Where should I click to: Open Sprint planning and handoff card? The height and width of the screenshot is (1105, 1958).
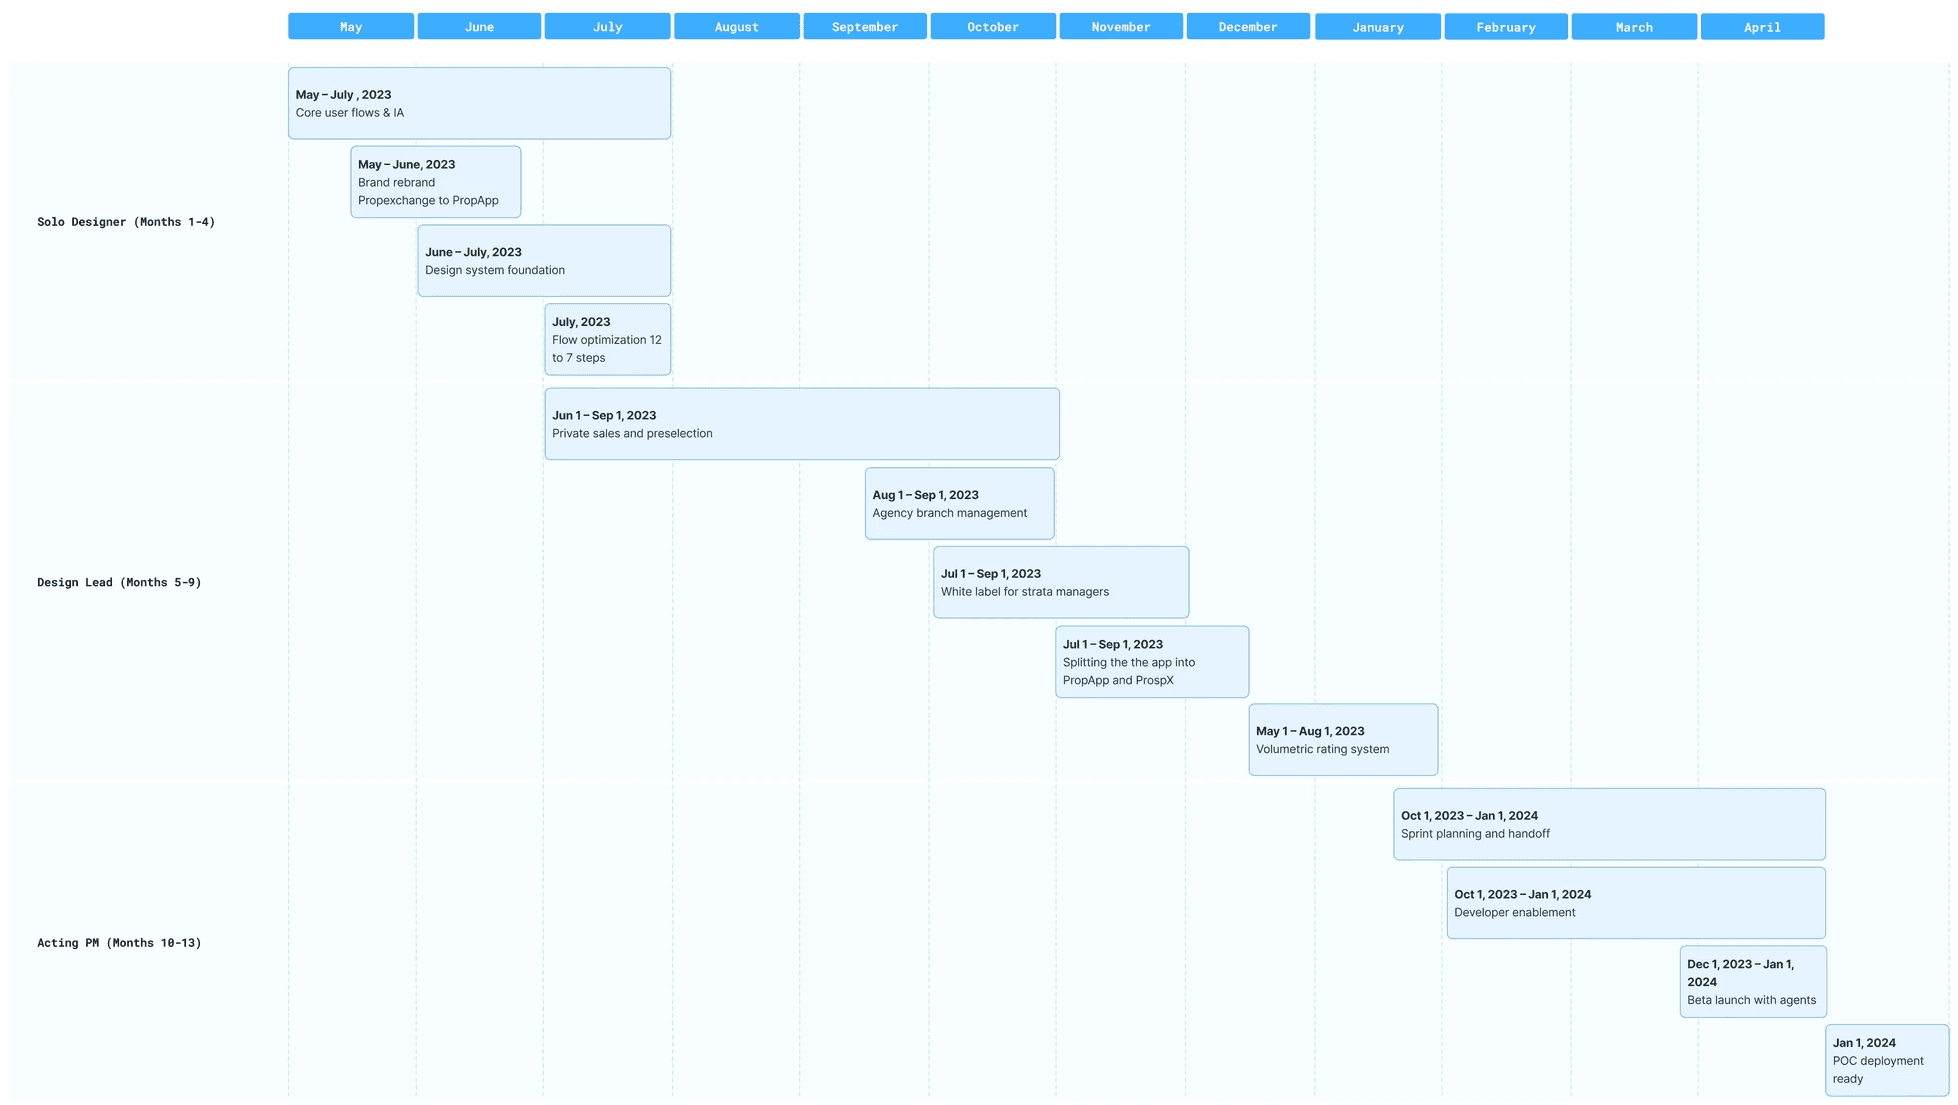pyautogui.click(x=1608, y=824)
